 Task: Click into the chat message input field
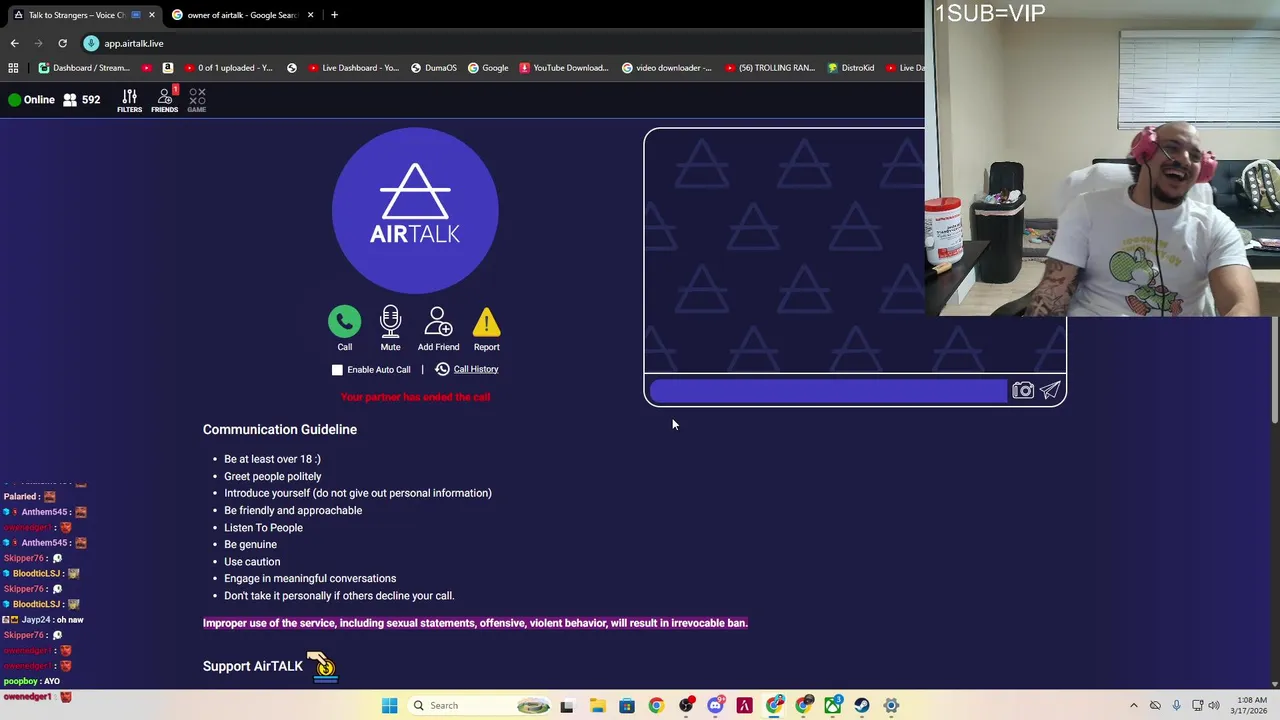tap(828, 391)
